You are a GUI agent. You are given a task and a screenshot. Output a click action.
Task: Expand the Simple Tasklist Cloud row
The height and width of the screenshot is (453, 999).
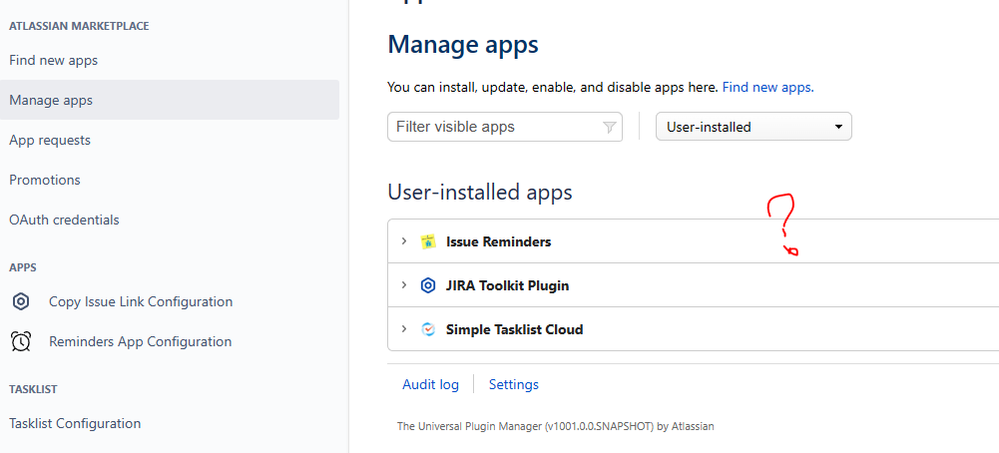point(403,329)
